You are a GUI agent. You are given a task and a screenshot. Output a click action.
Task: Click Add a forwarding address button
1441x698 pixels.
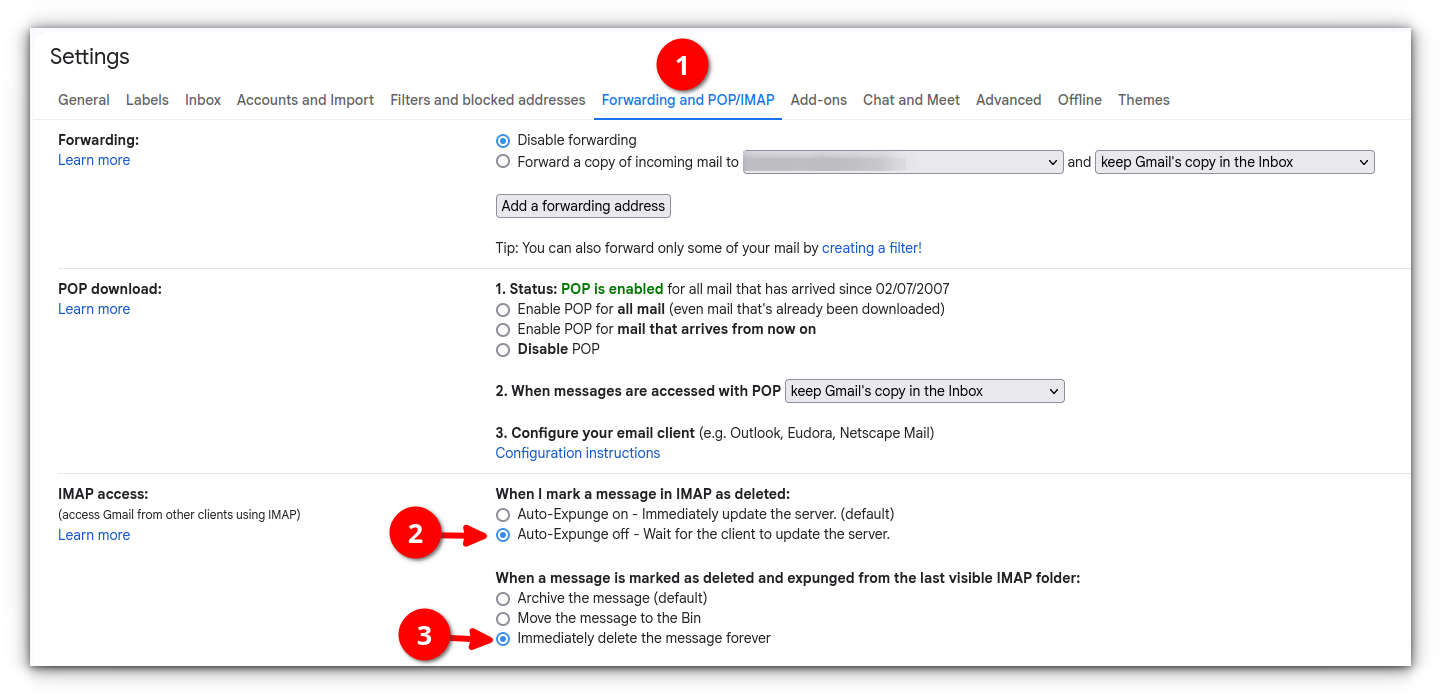583,206
